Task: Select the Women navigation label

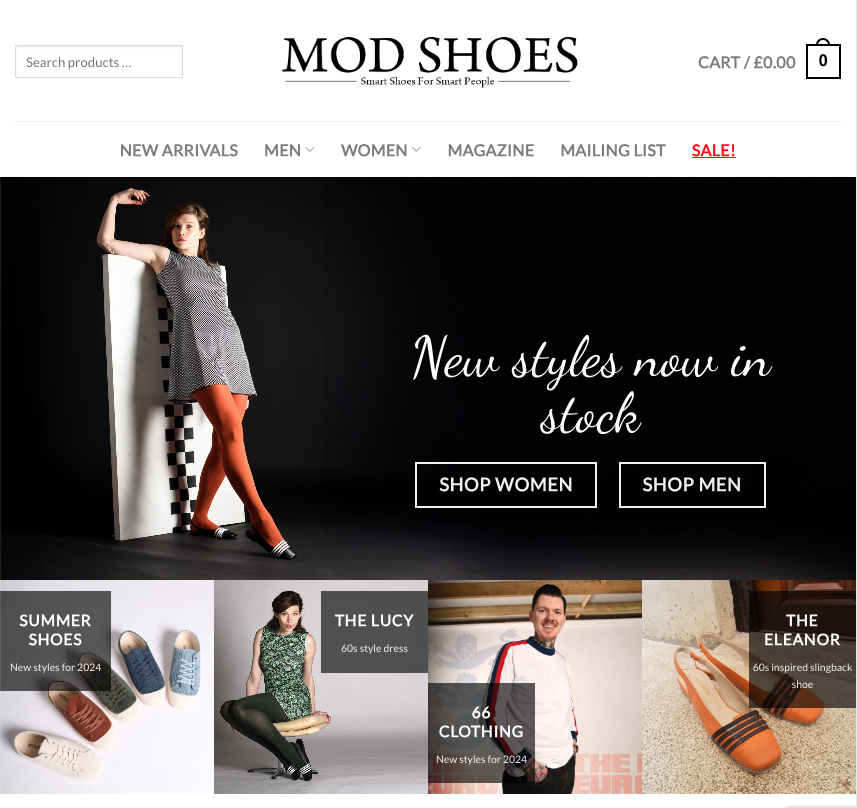Action: (x=374, y=150)
